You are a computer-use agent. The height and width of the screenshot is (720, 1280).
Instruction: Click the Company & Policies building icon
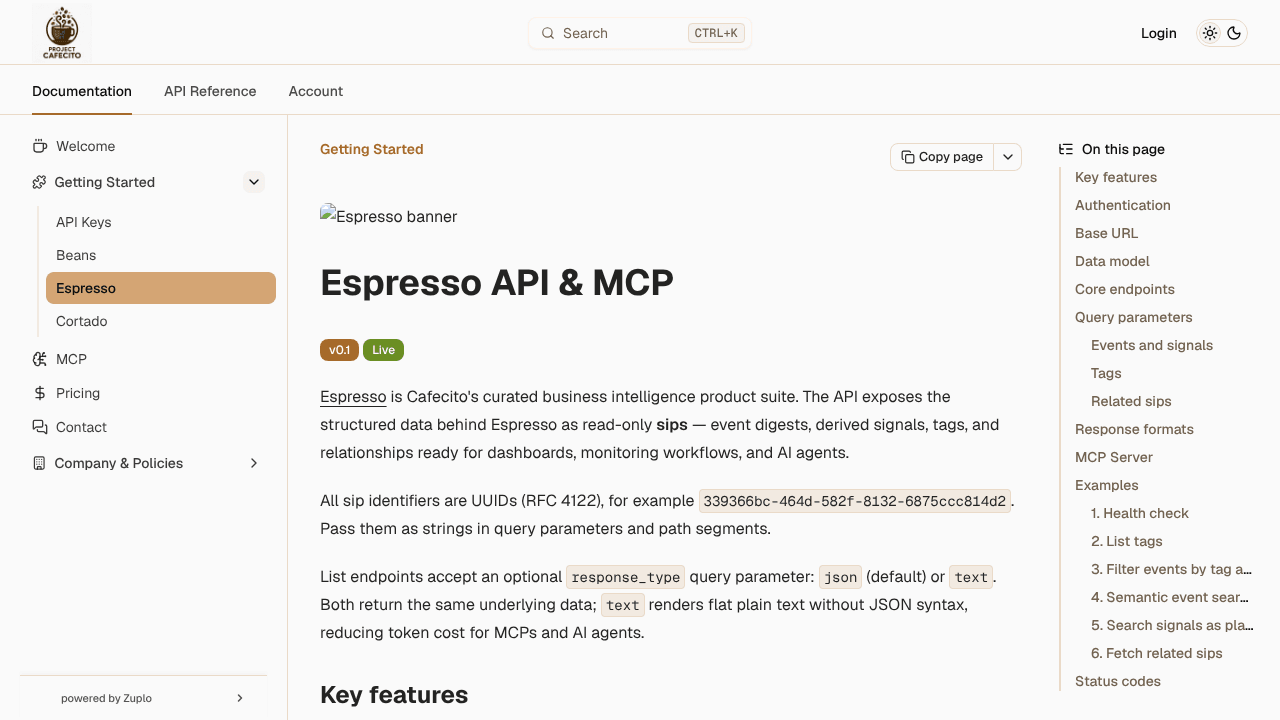tap(39, 463)
